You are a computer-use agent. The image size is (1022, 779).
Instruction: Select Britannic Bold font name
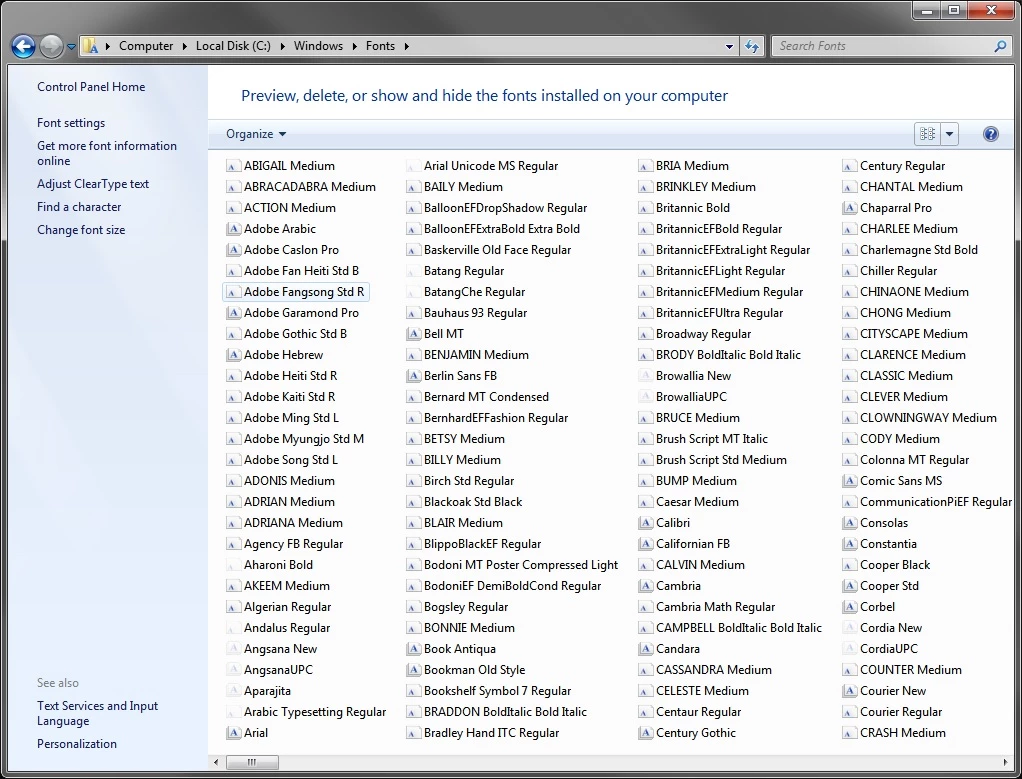click(x=693, y=209)
